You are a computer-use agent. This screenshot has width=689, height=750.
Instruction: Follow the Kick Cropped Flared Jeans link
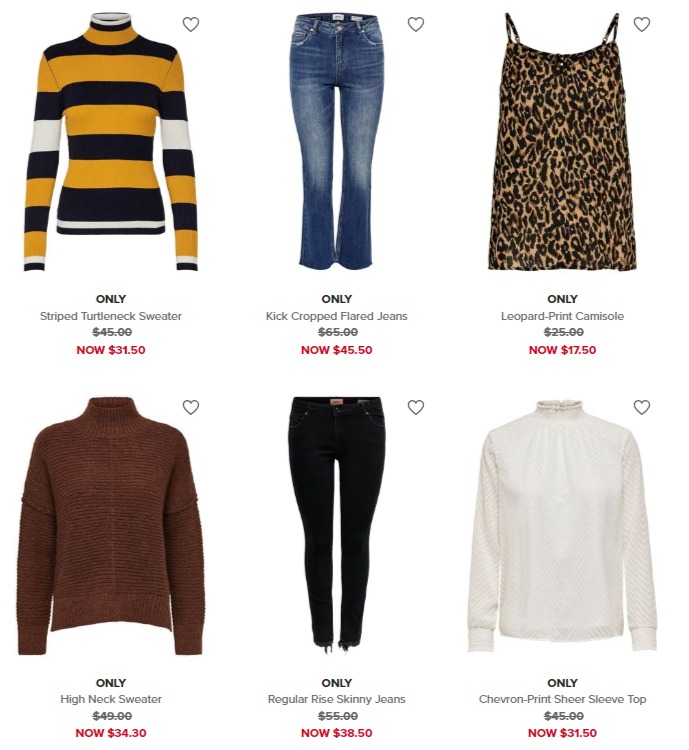click(x=336, y=316)
